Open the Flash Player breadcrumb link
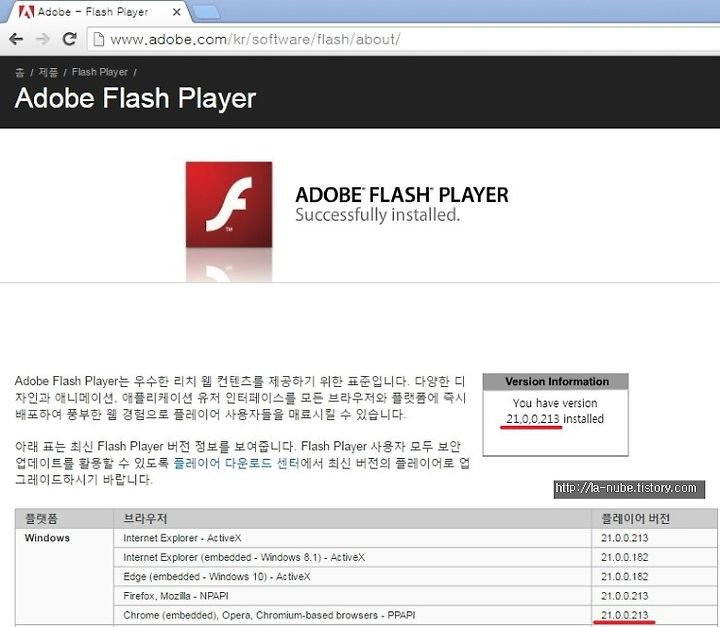Viewport: 720px width, 627px height. pos(100,72)
